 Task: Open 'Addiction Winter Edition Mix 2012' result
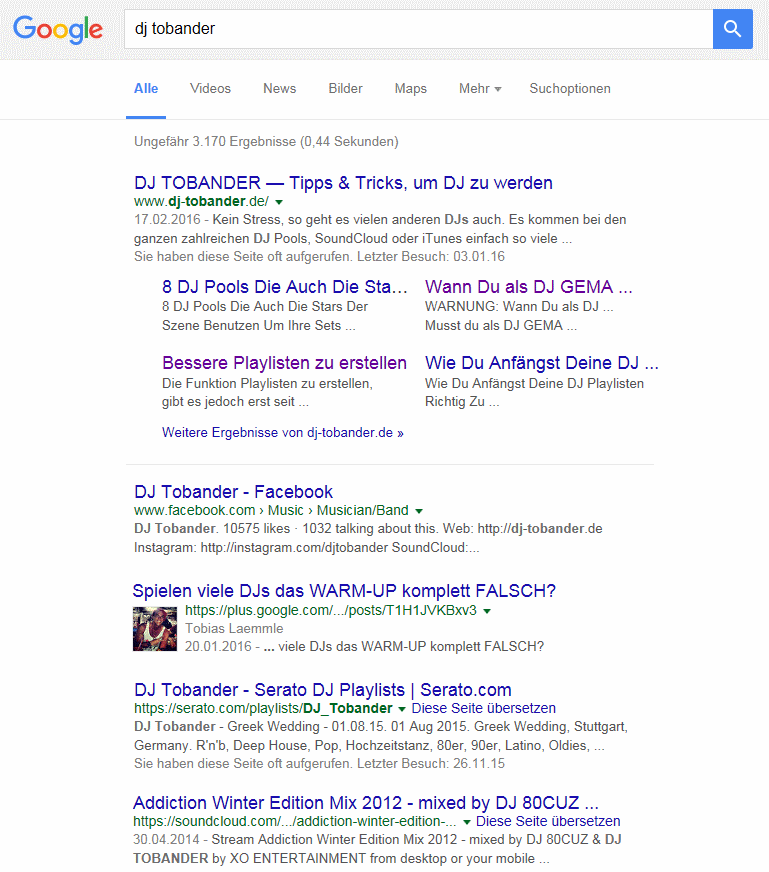click(365, 802)
